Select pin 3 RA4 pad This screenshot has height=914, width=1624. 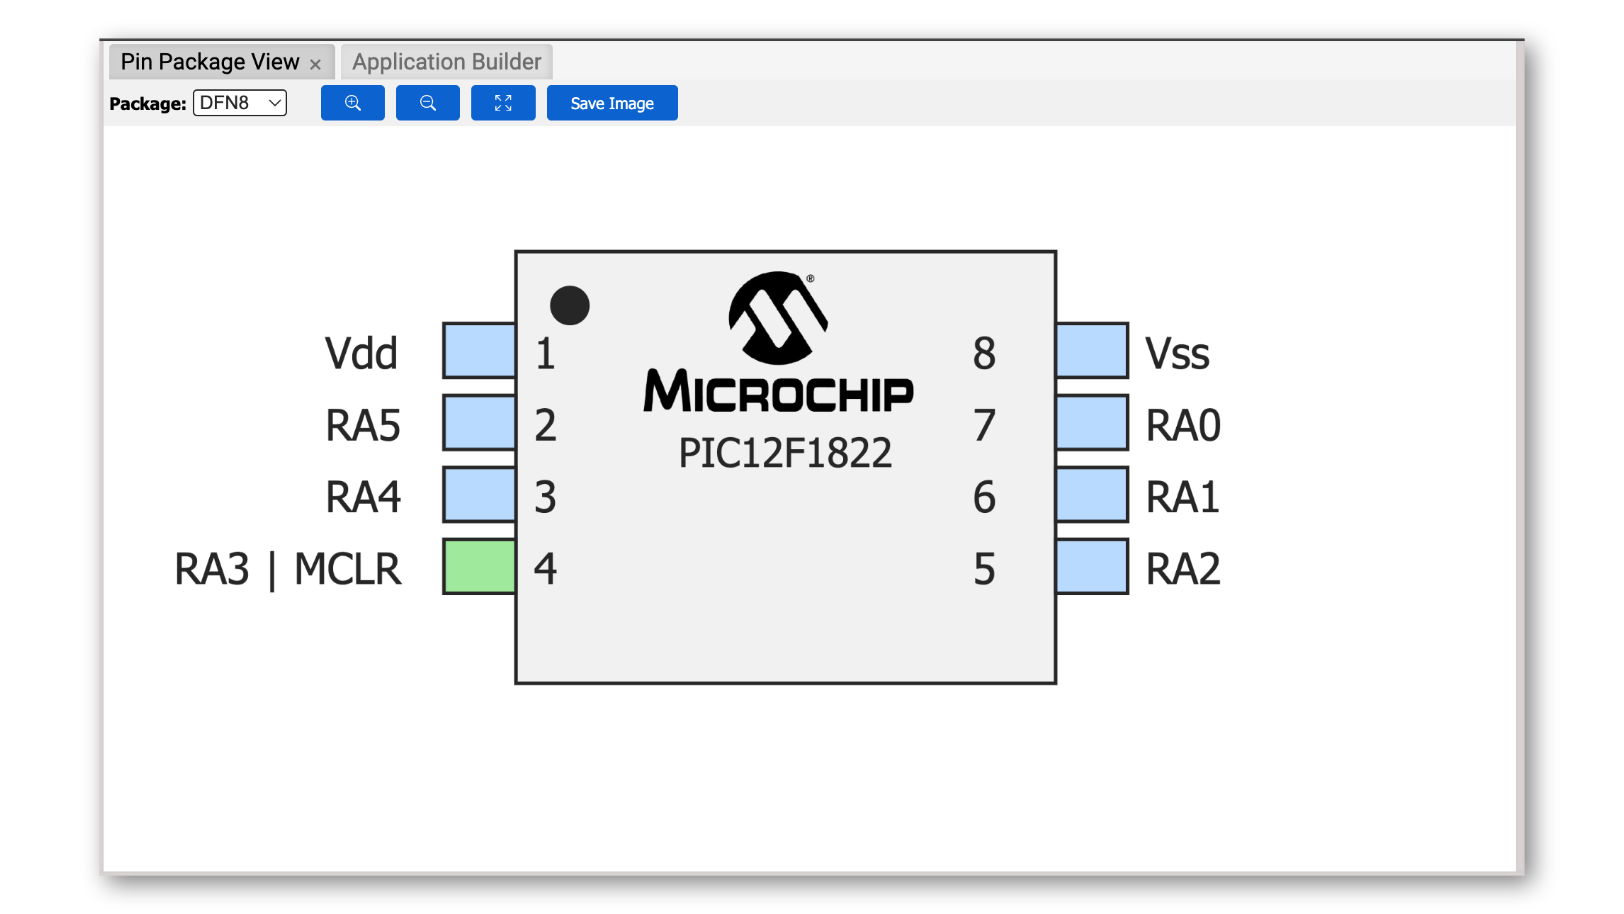point(480,494)
